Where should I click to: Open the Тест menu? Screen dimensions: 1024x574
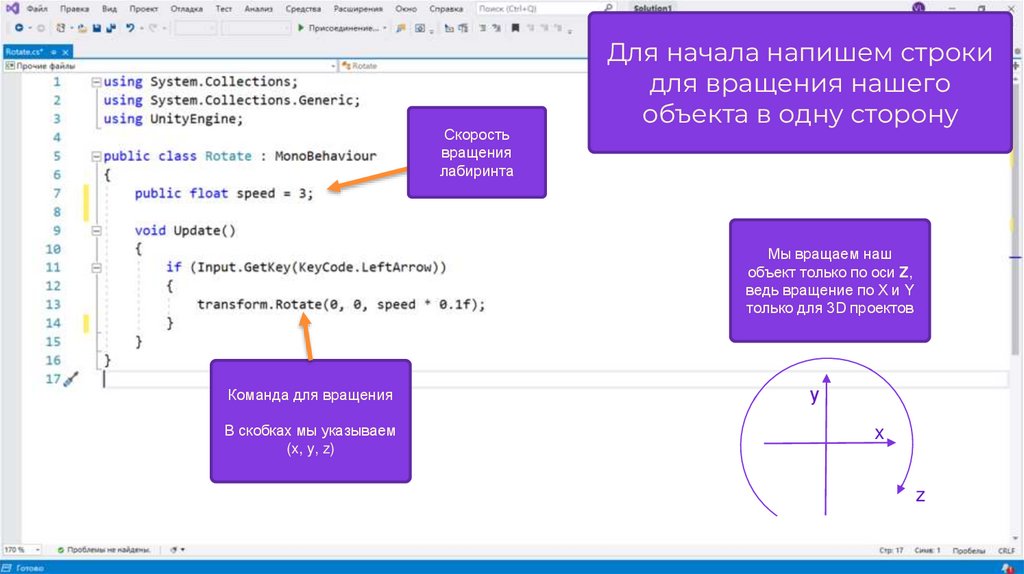tap(223, 8)
